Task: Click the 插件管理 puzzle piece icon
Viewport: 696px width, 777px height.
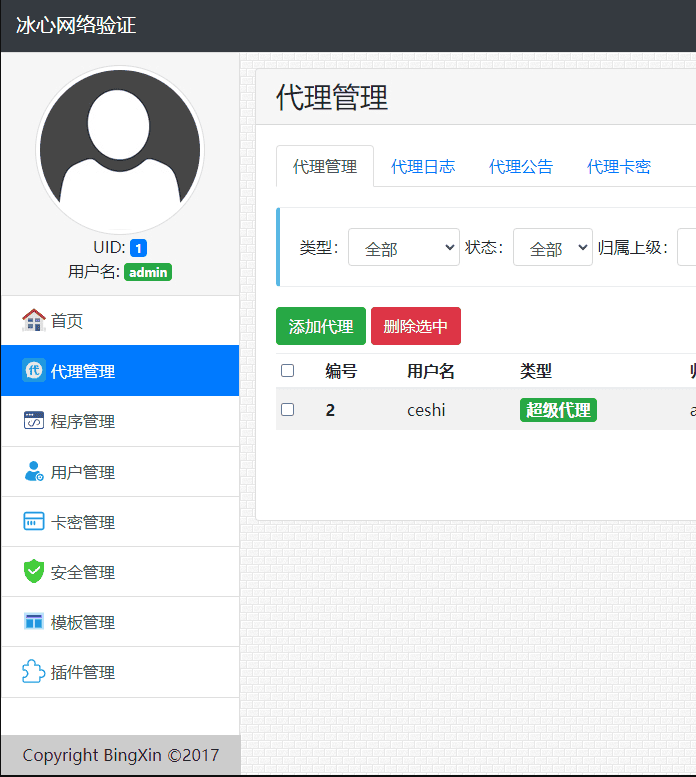Action: coord(34,672)
